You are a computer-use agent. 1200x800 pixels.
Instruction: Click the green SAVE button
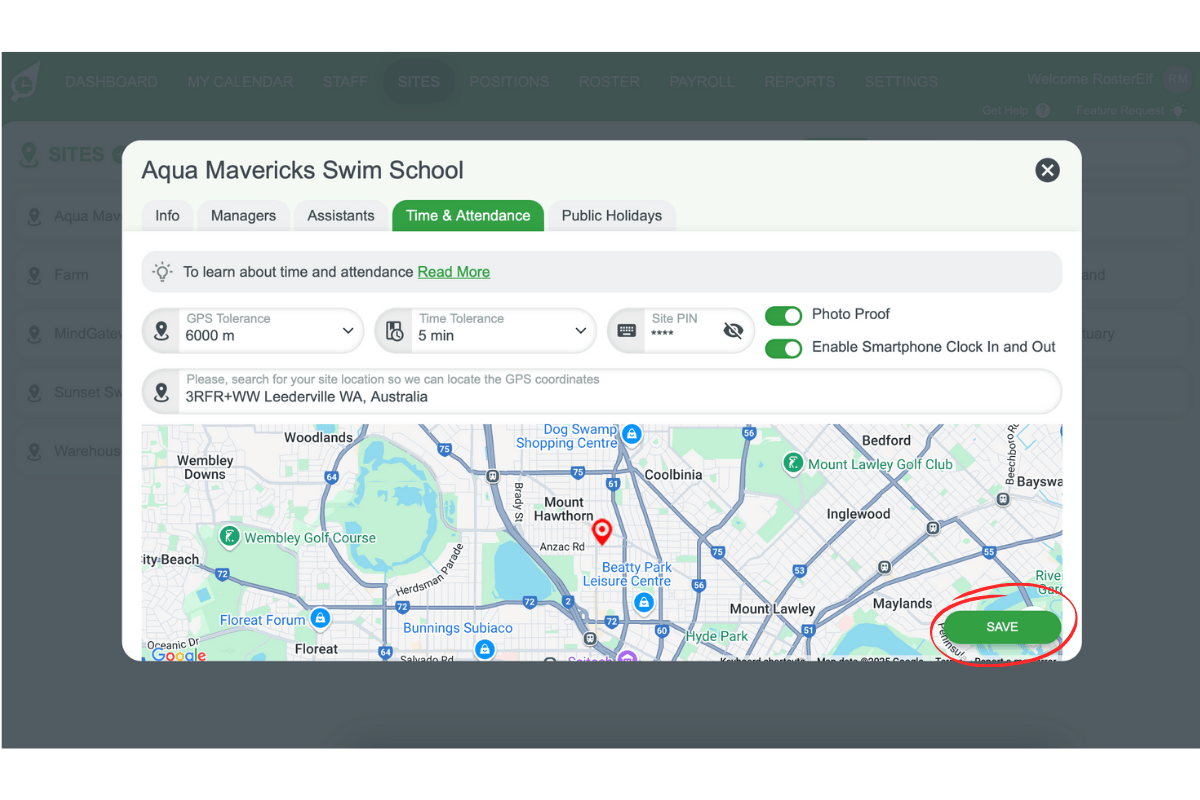tap(1002, 627)
